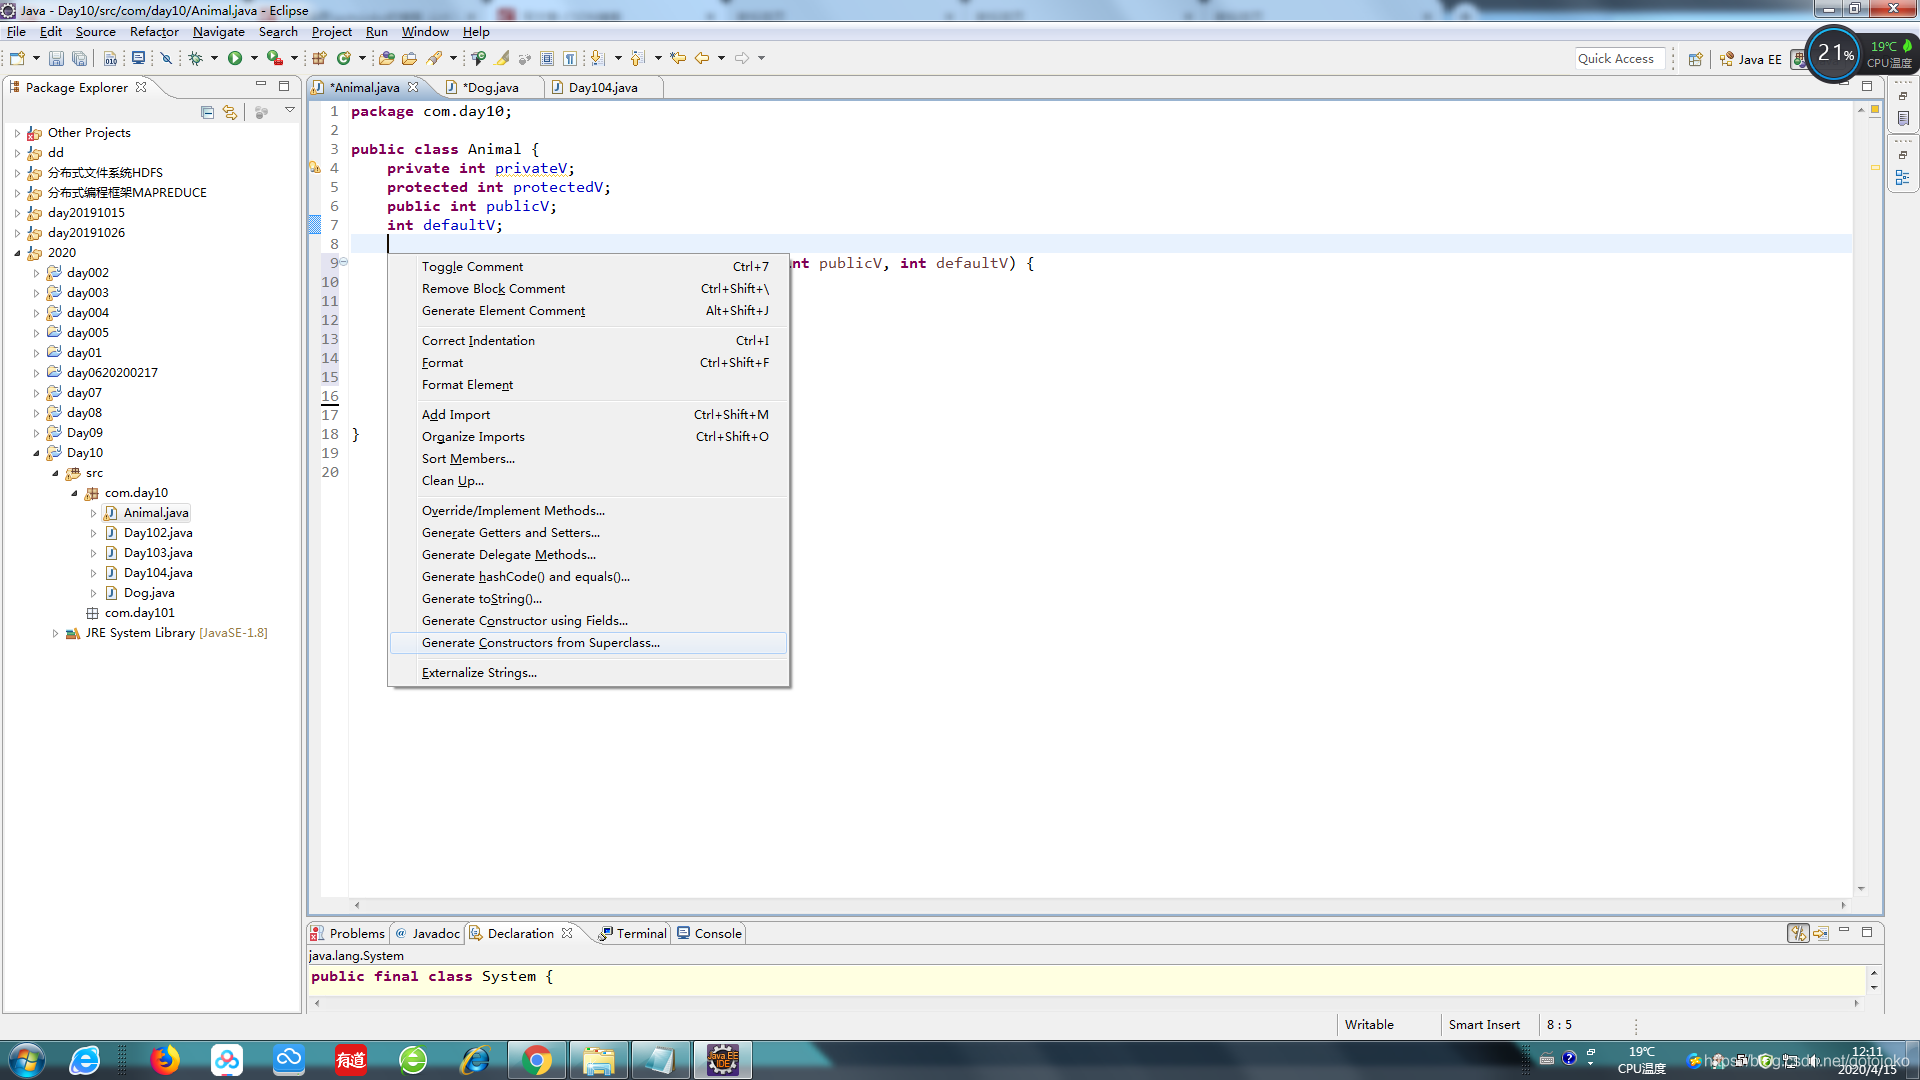The image size is (1920, 1080).
Task: Toggle Skip All Breakpoints
Action: [167, 58]
